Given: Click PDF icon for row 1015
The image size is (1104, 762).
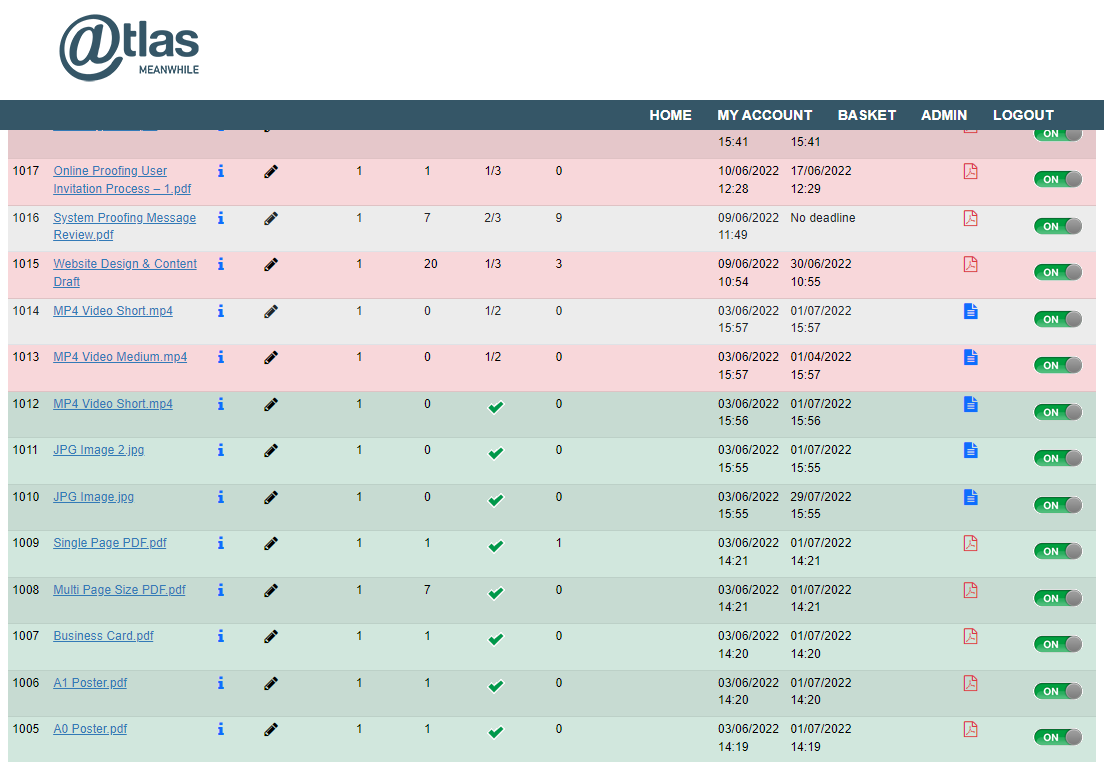Looking at the screenshot, I should point(970,264).
